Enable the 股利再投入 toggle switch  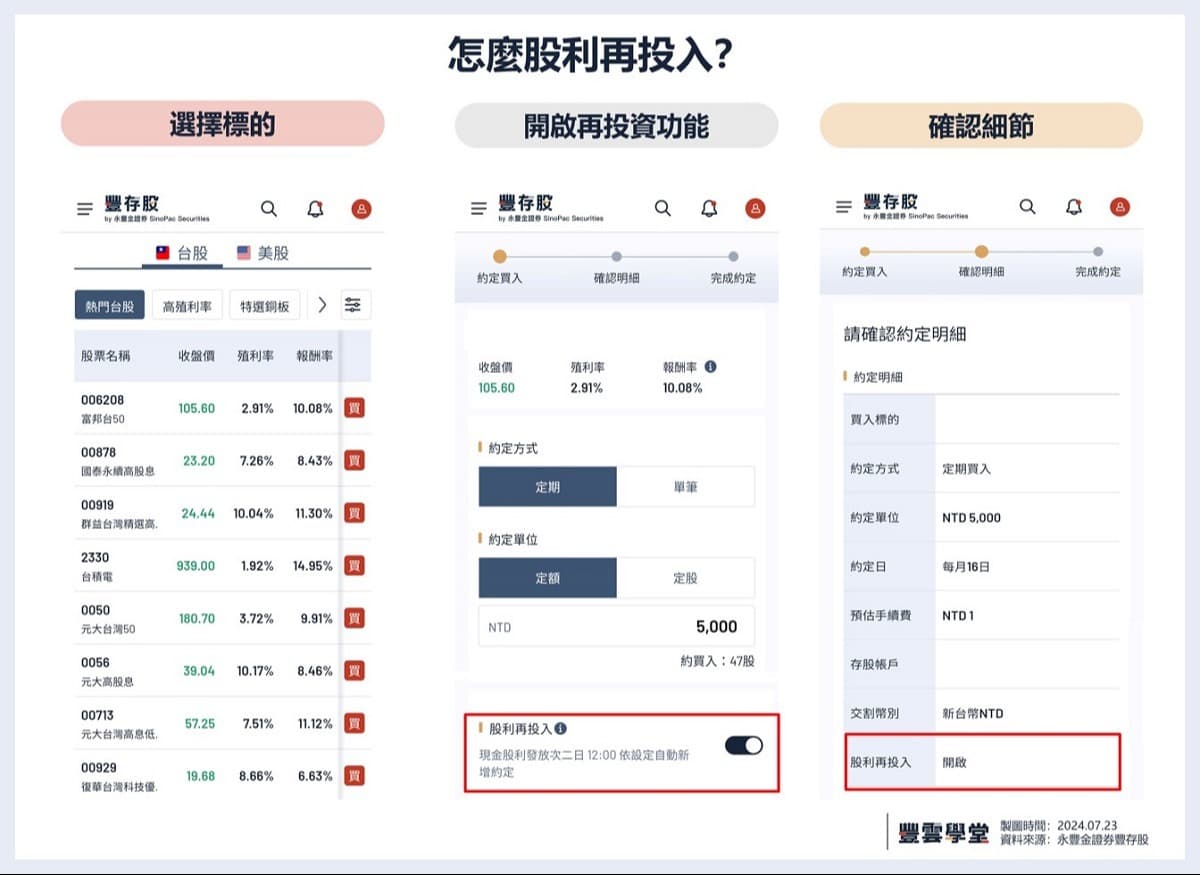(x=742, y=746)
